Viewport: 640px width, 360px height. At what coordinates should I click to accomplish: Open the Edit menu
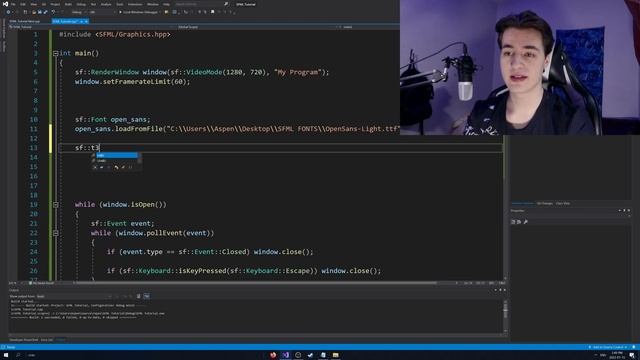pos(23,4)
